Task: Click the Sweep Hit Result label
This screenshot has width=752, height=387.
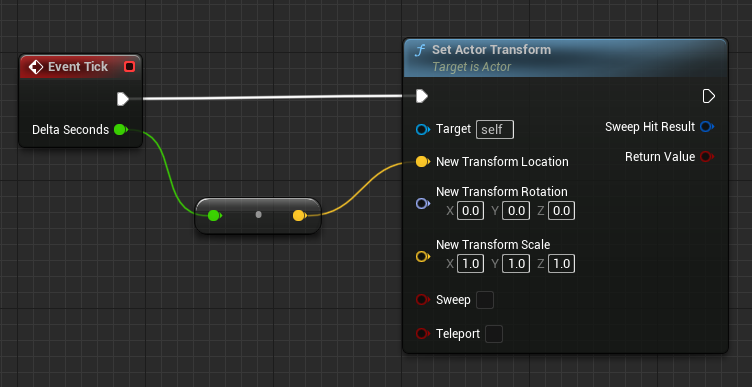Action: (x=650, y=127)
